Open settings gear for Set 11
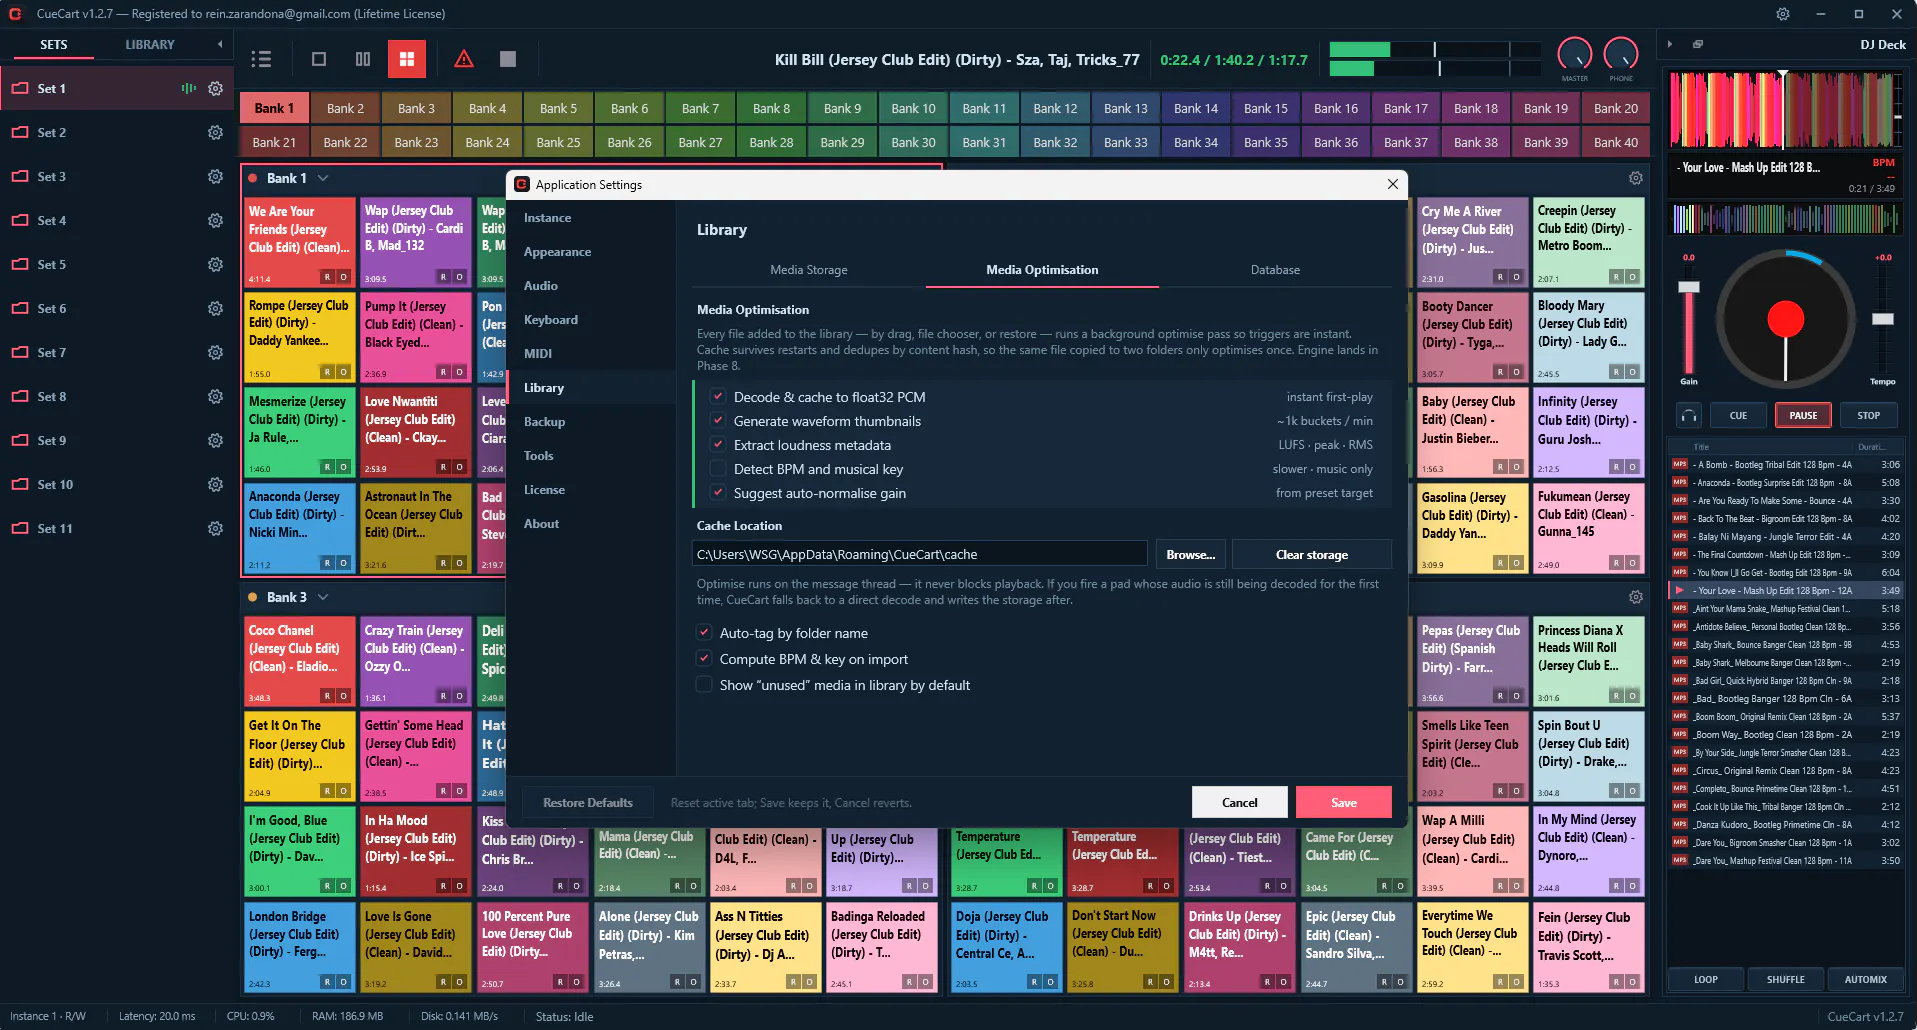 215,529
